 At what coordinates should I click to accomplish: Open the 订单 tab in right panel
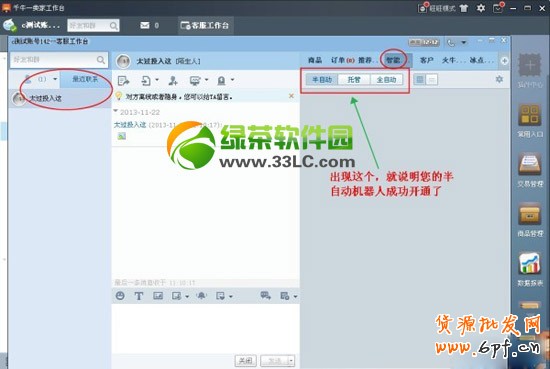pyautogui.click(x=342, y=60)
